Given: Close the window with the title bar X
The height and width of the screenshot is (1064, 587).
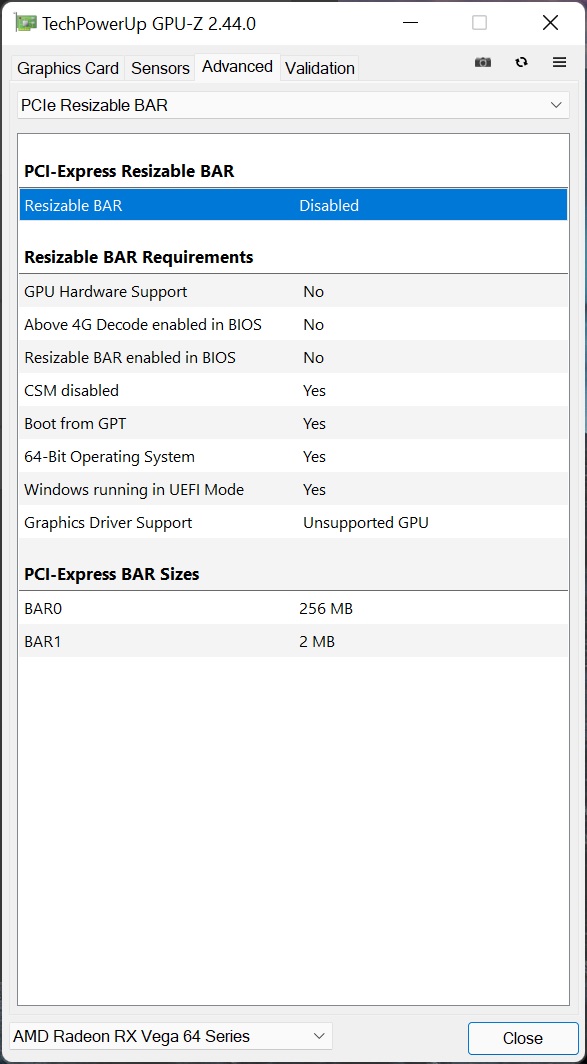Looking at the screenshot, I should [550, 23].
